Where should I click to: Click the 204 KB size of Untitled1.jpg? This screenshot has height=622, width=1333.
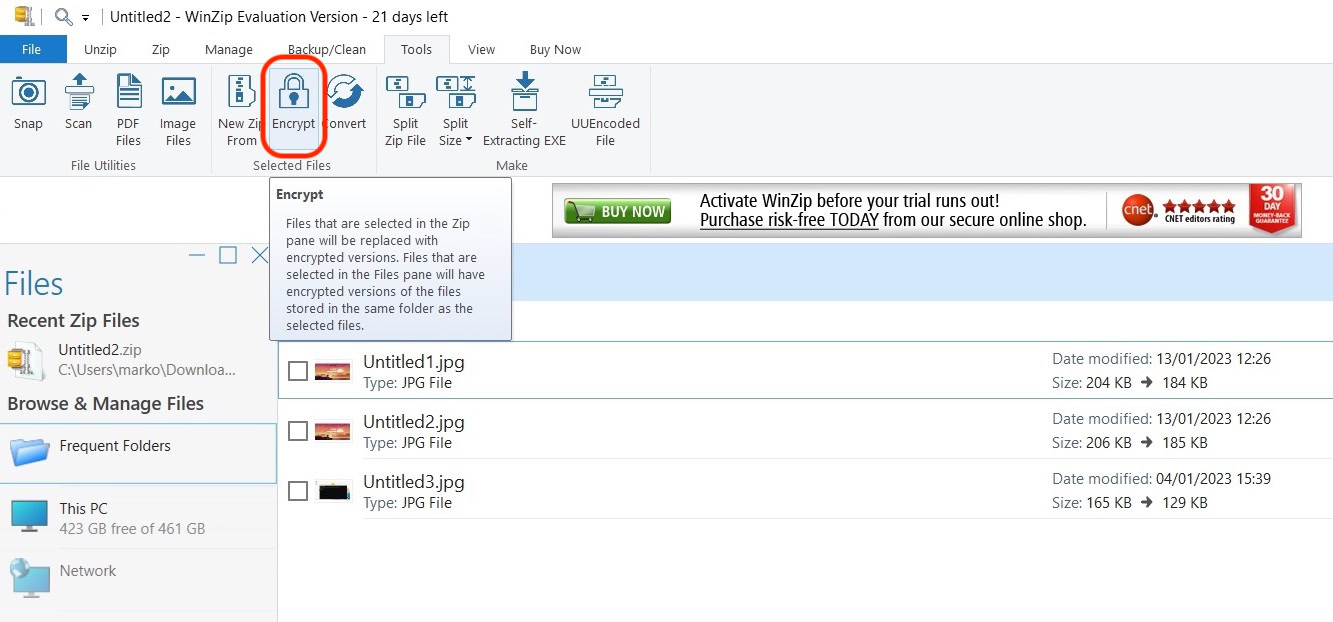click(x=1108, y=383)
